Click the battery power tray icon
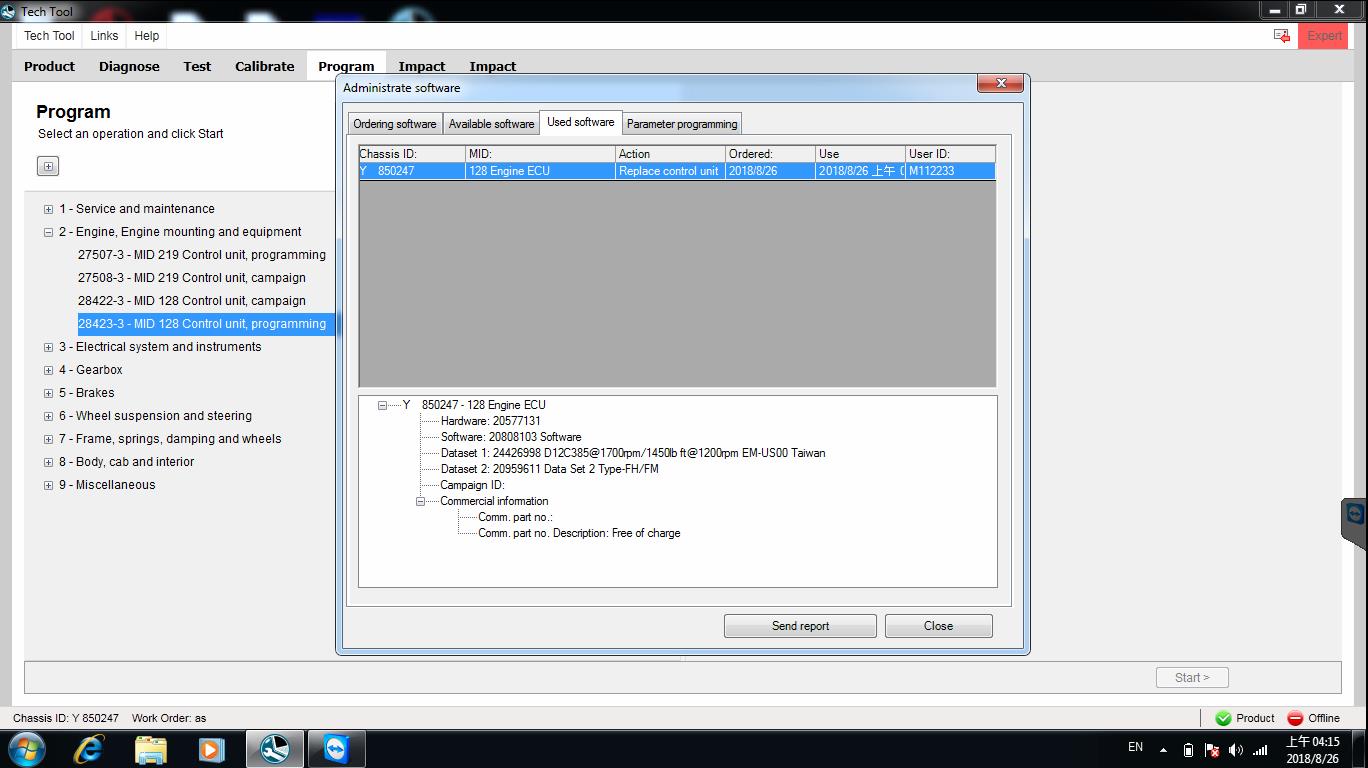1368x768 pixels. tap(1188, 749)
